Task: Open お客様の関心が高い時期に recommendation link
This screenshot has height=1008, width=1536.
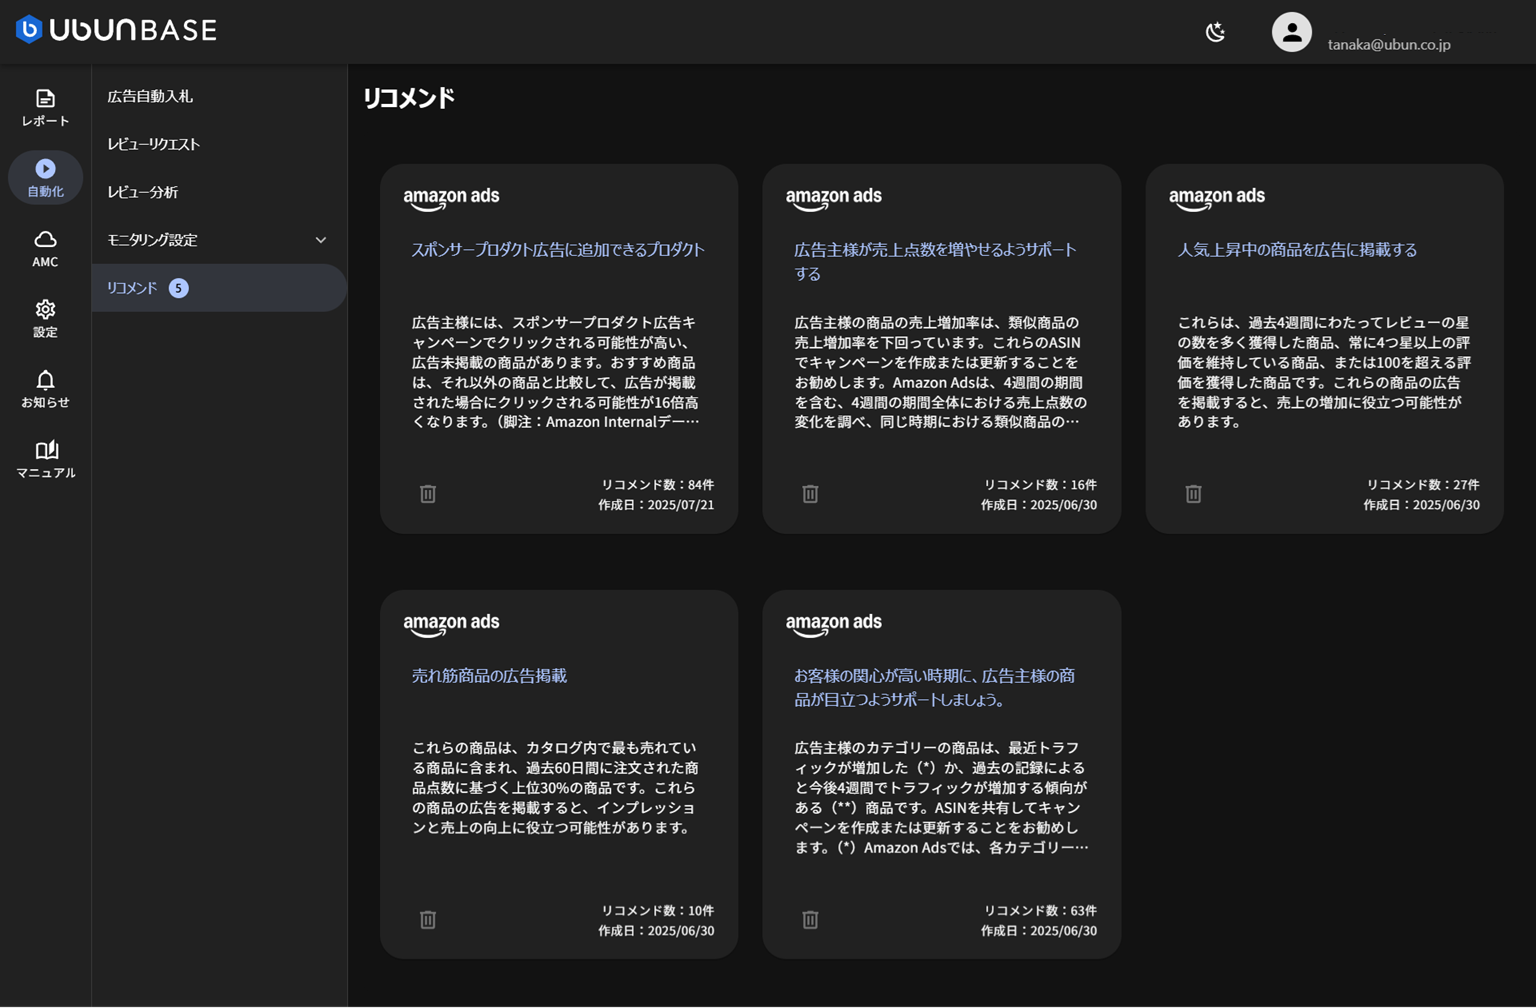Action: 935,687
